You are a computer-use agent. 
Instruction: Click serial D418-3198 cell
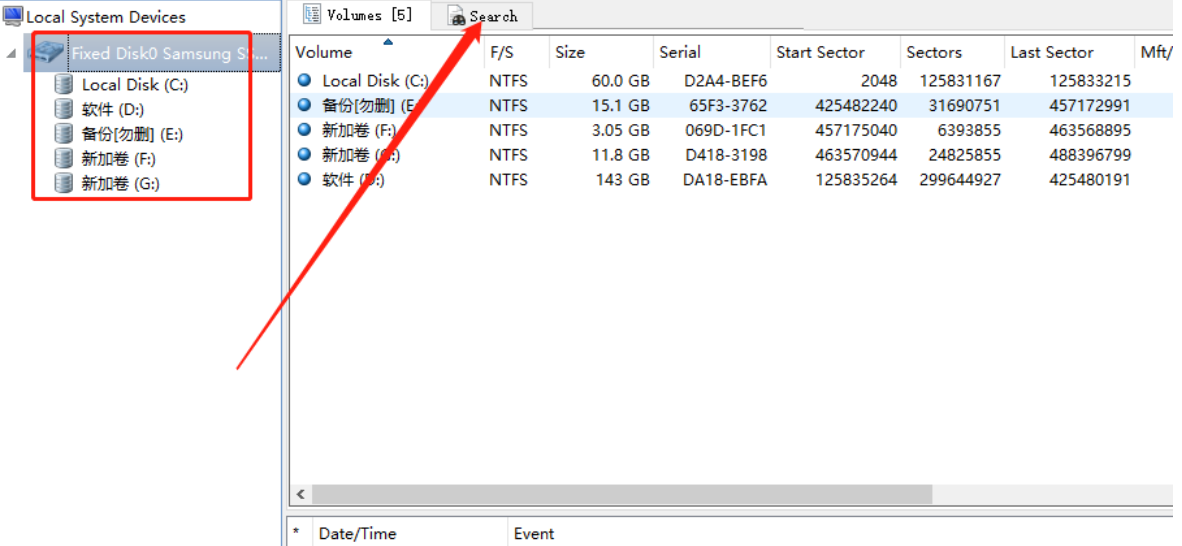coord(726,155)
